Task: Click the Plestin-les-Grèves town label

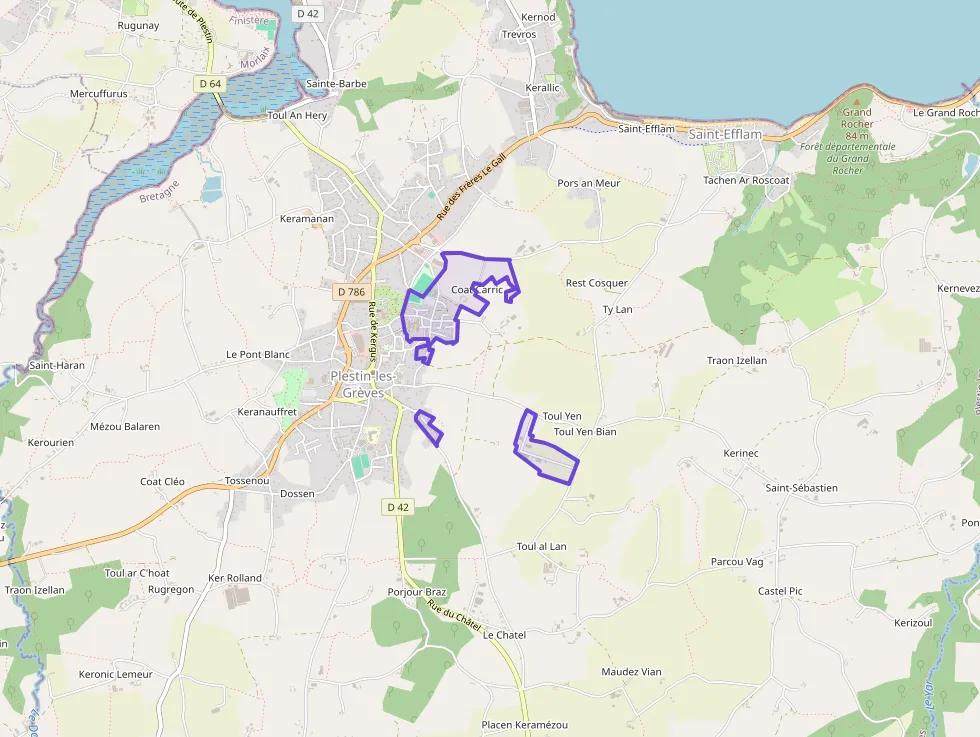Action: [363, 384]
